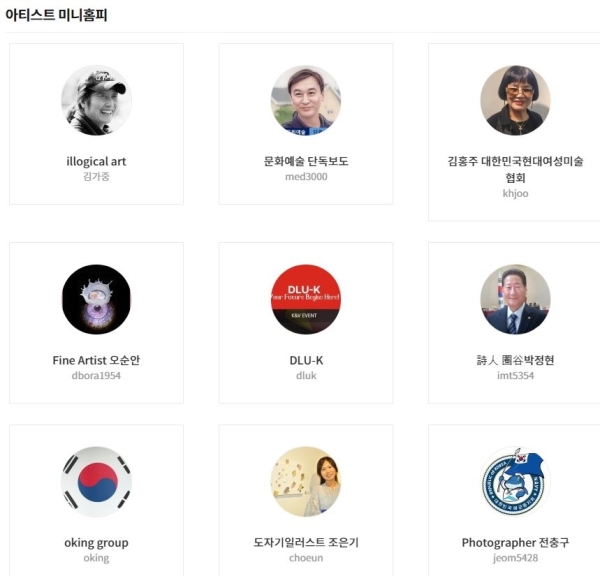600x576 pixels.
Task: Open the 문화예술 단독보도 profile photo
Action: click(306, 100)
